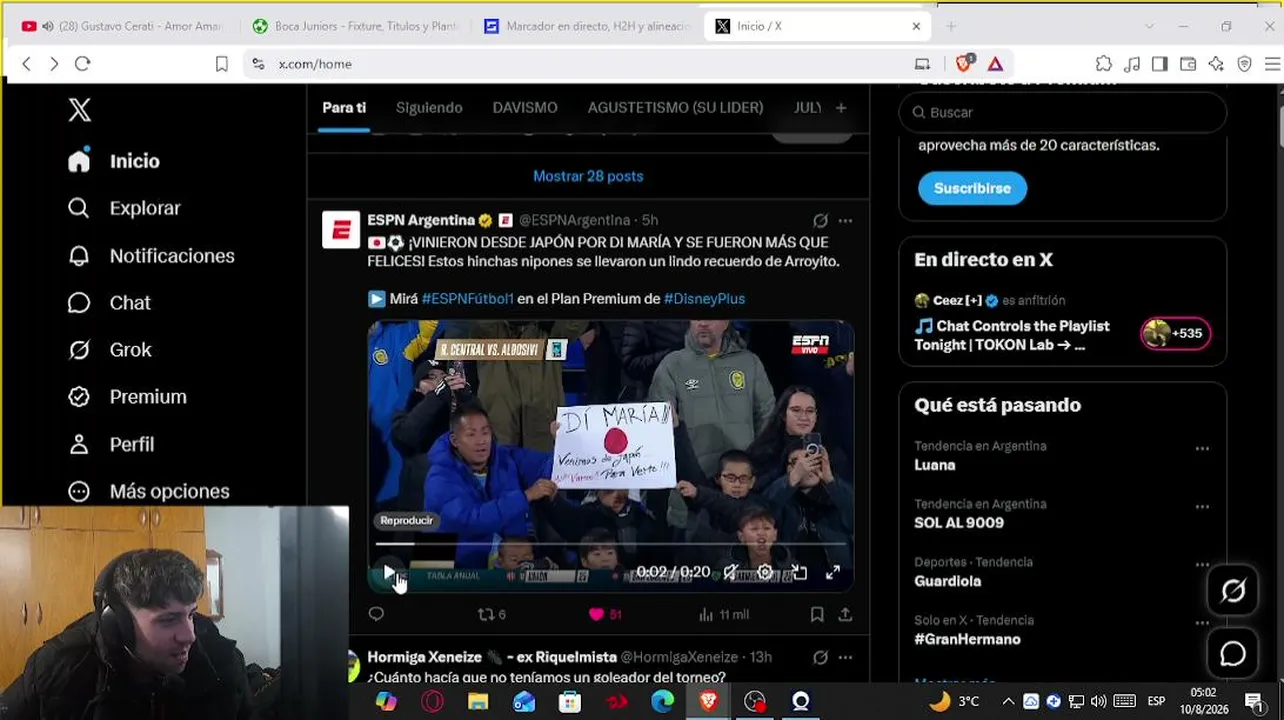
Task: Share the ESPN Argentina post
Action: (845, 614)
